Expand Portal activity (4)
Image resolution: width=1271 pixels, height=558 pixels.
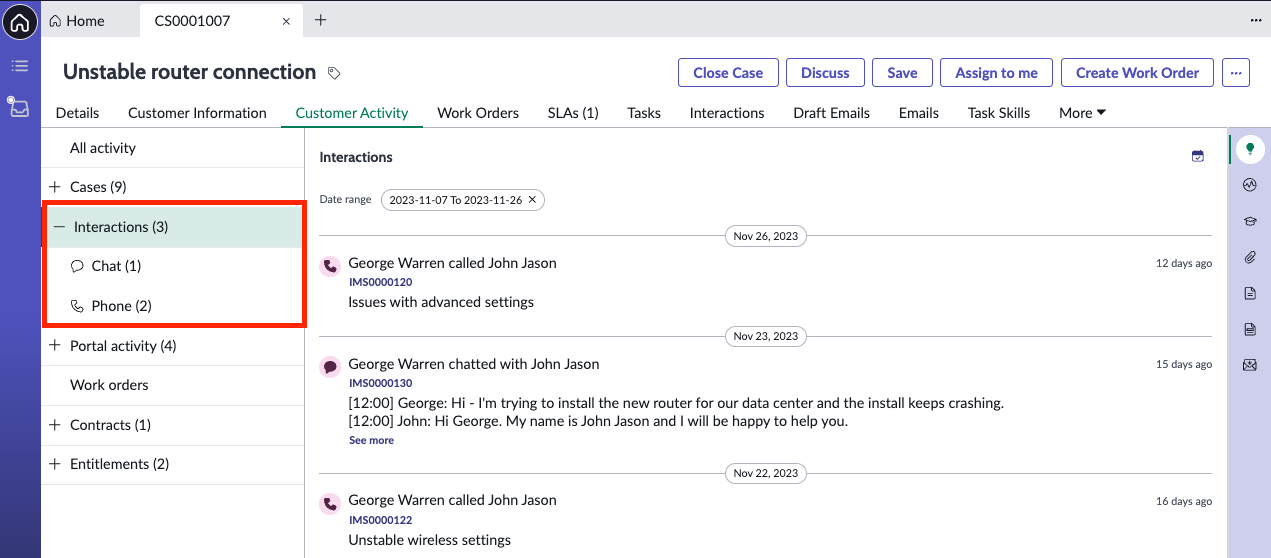(x=55, y=346)
